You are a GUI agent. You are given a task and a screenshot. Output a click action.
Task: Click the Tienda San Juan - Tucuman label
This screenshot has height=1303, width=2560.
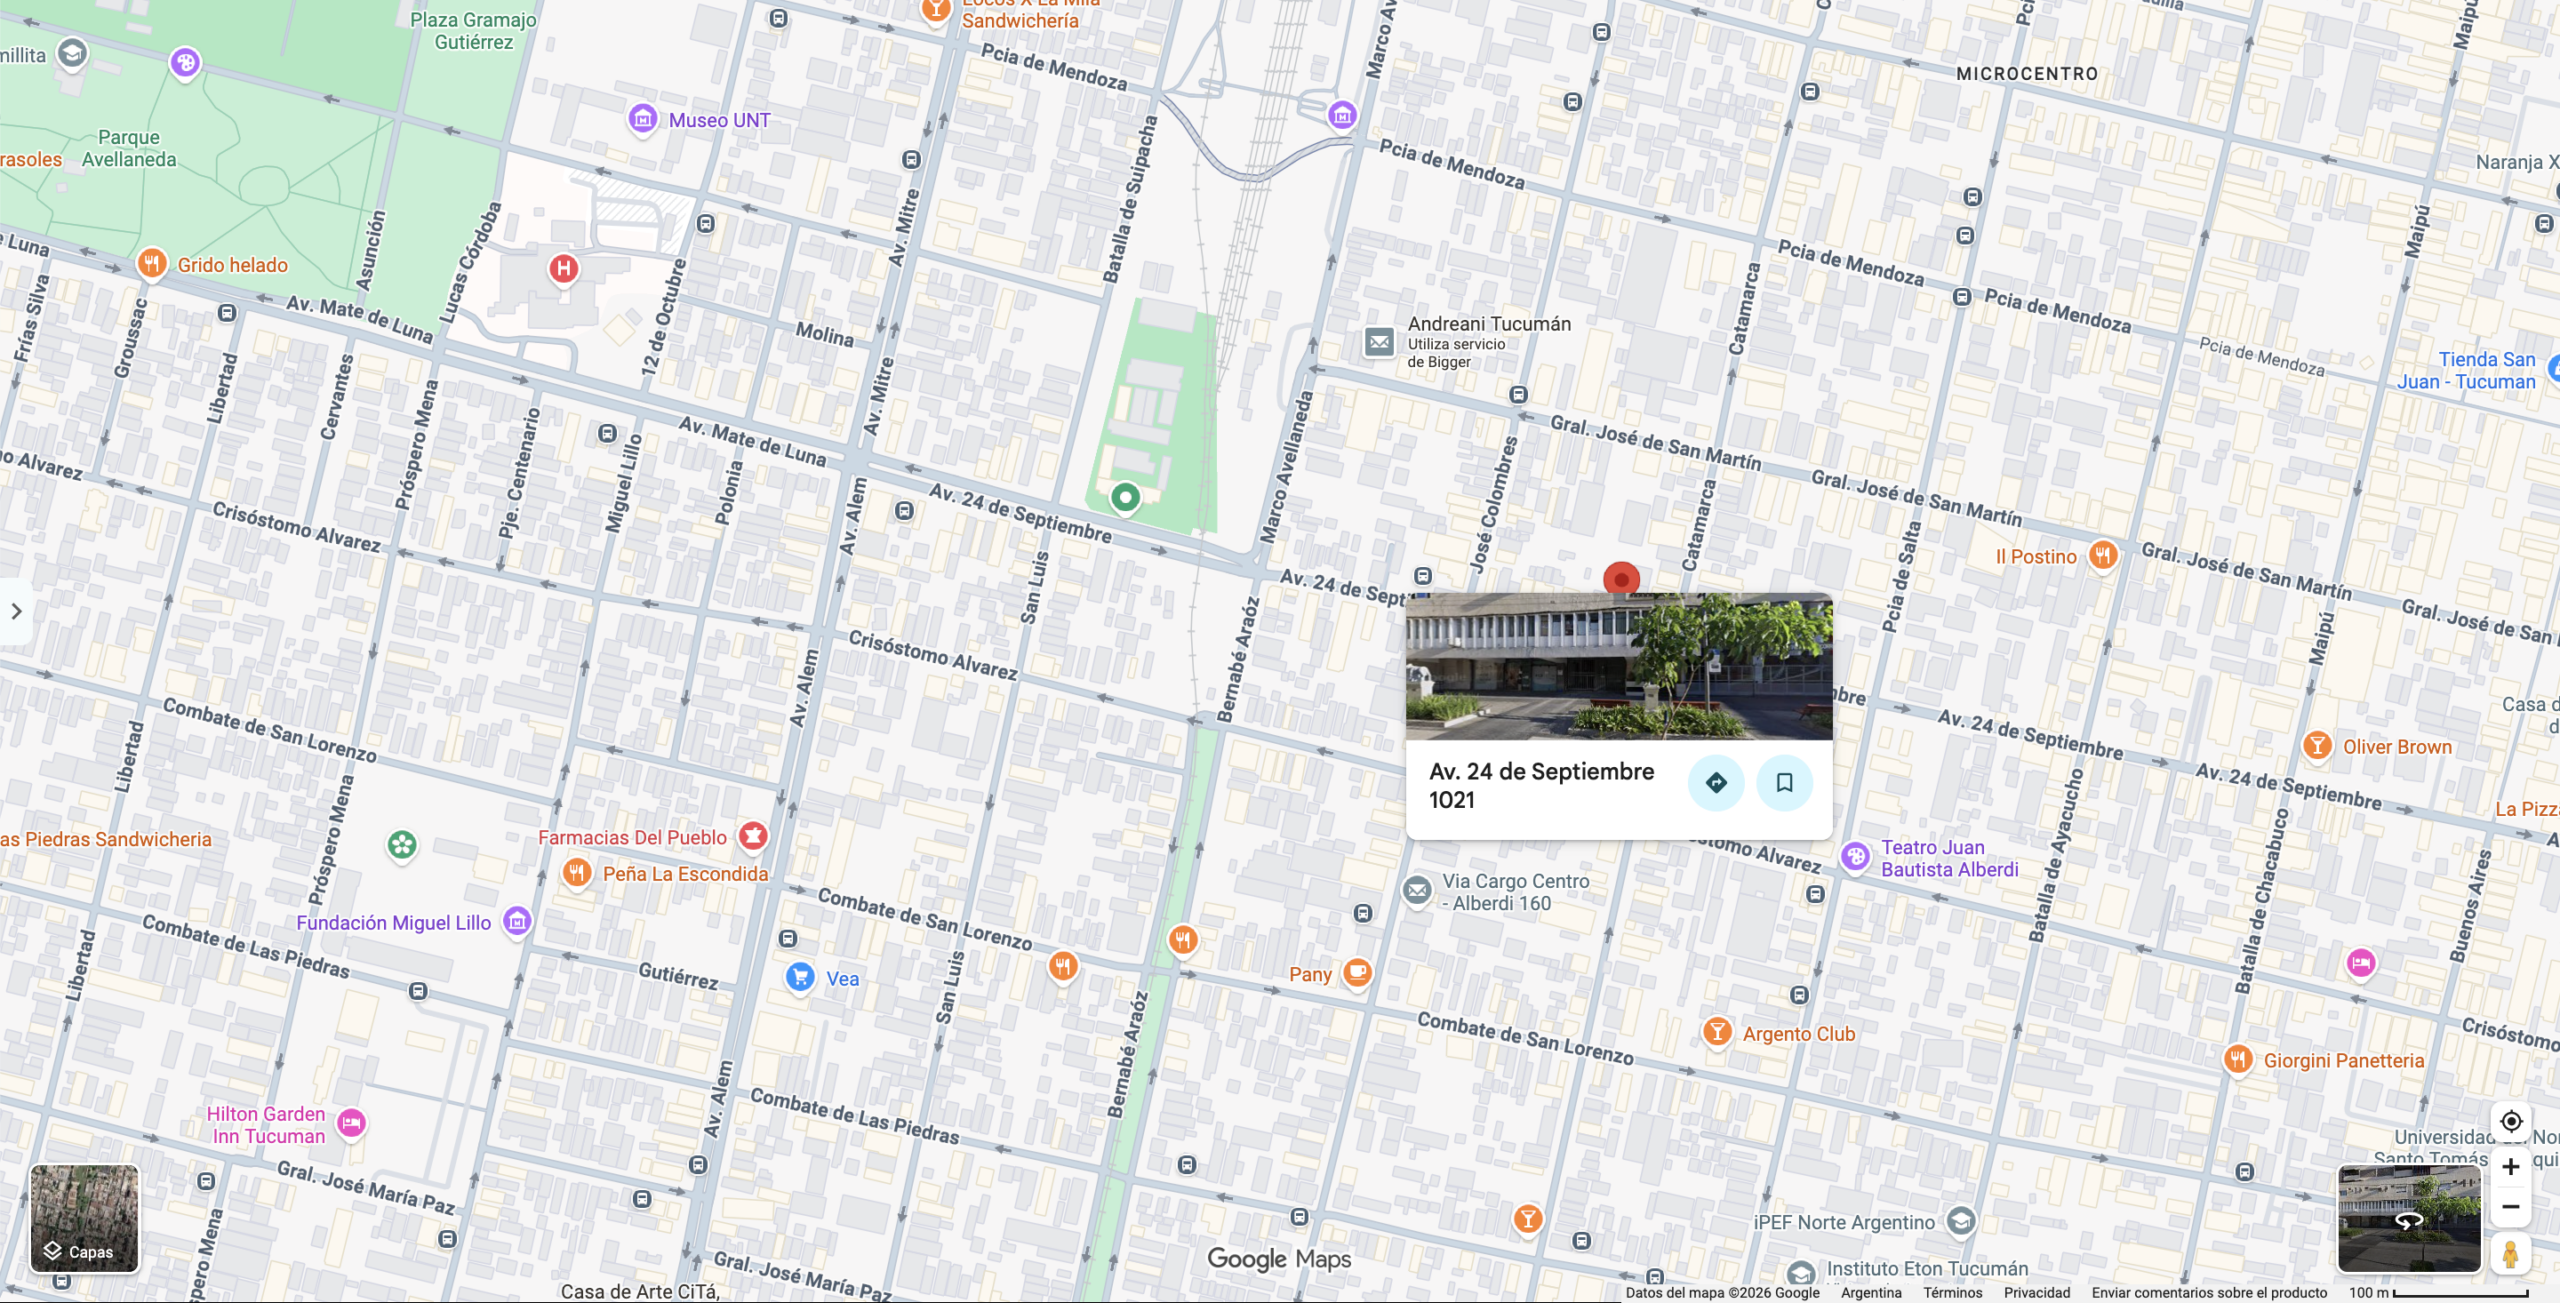click(2466, 370)
